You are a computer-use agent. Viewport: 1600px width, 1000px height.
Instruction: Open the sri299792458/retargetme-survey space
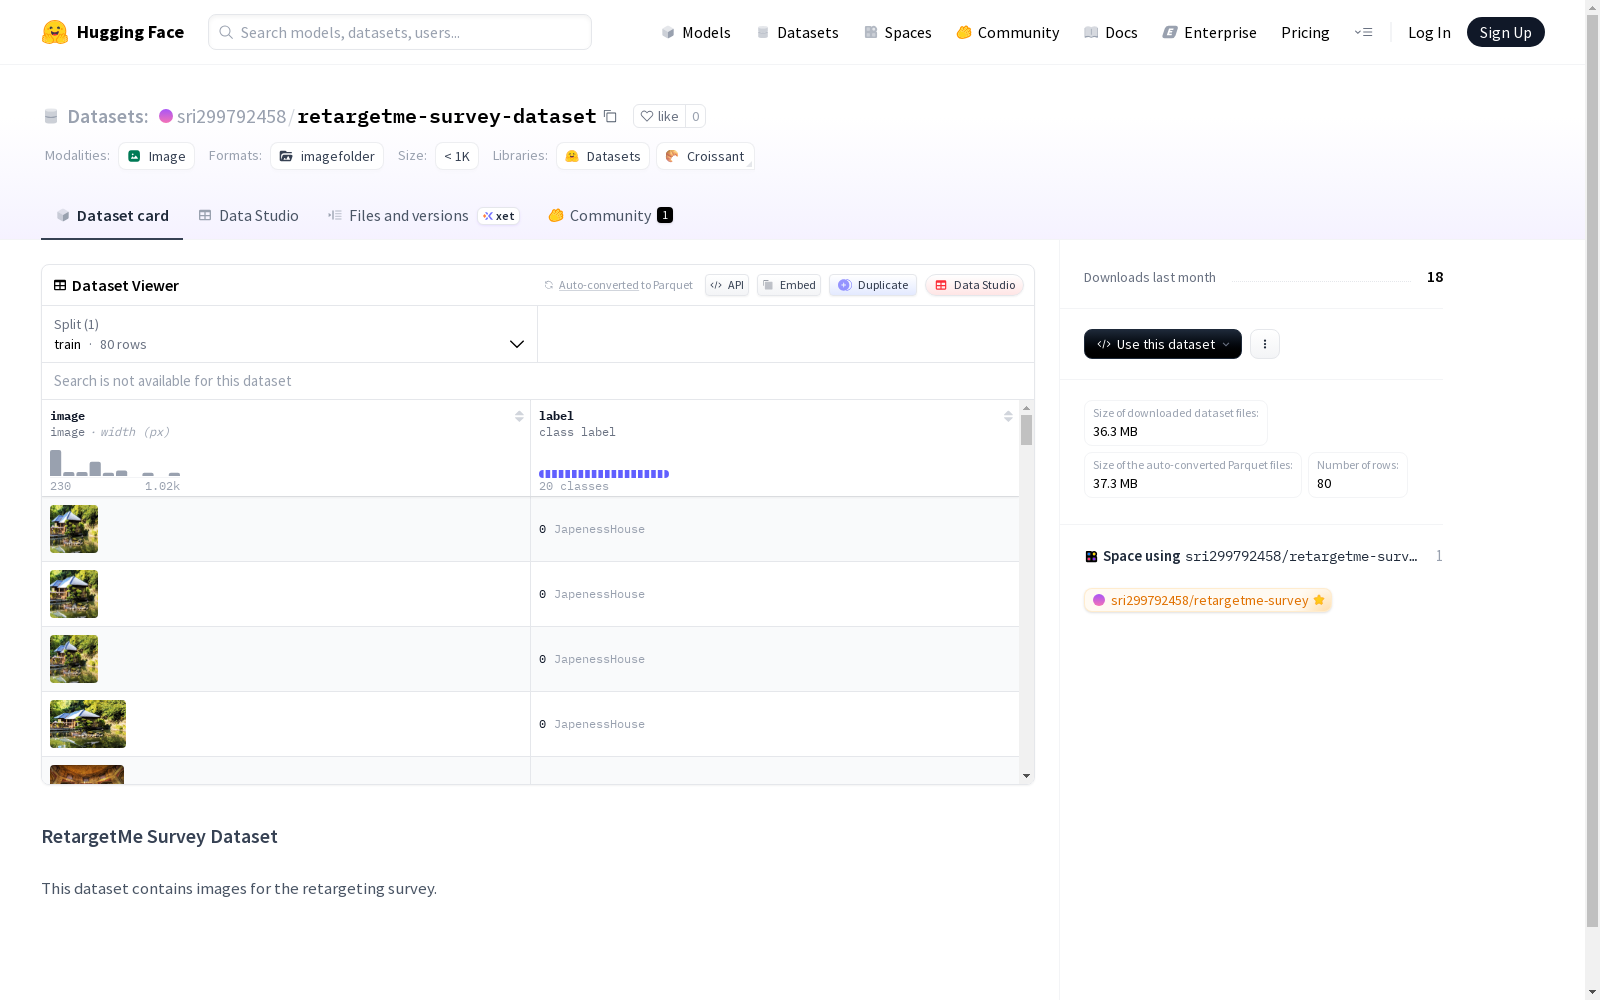(1208, 600)
